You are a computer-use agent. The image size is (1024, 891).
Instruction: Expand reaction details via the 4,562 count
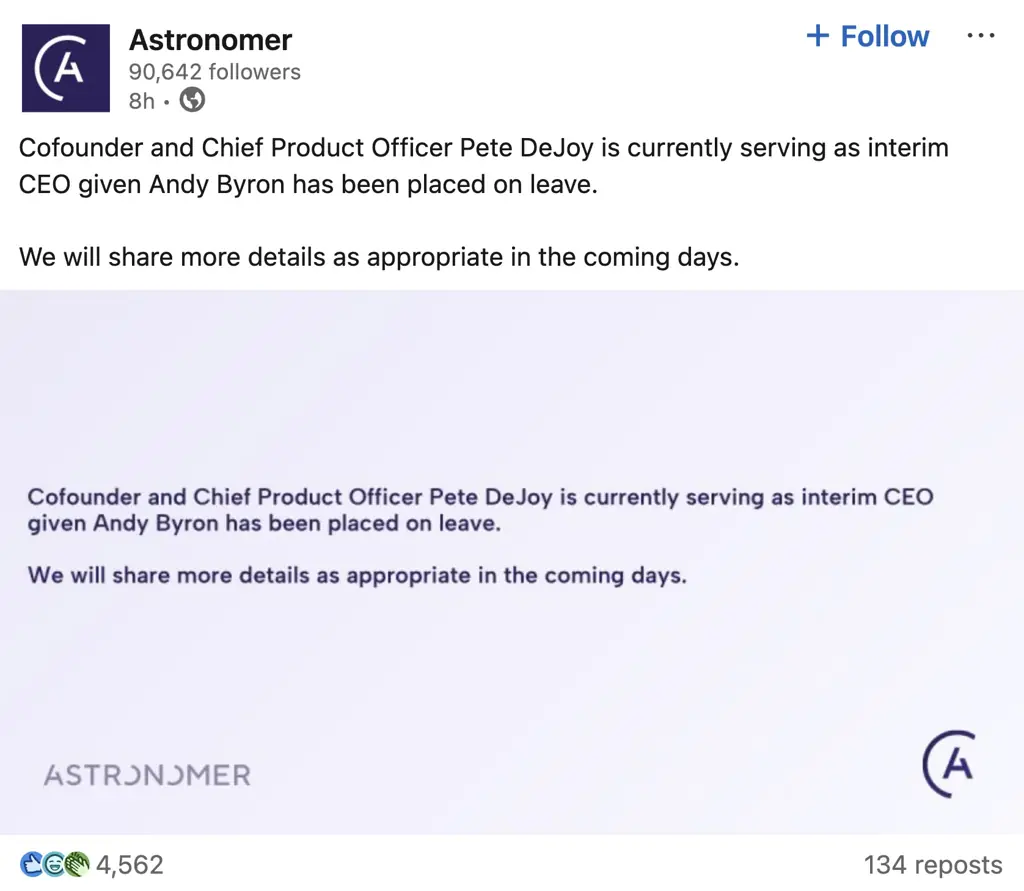pyautogui.click(x=128, y=864)
